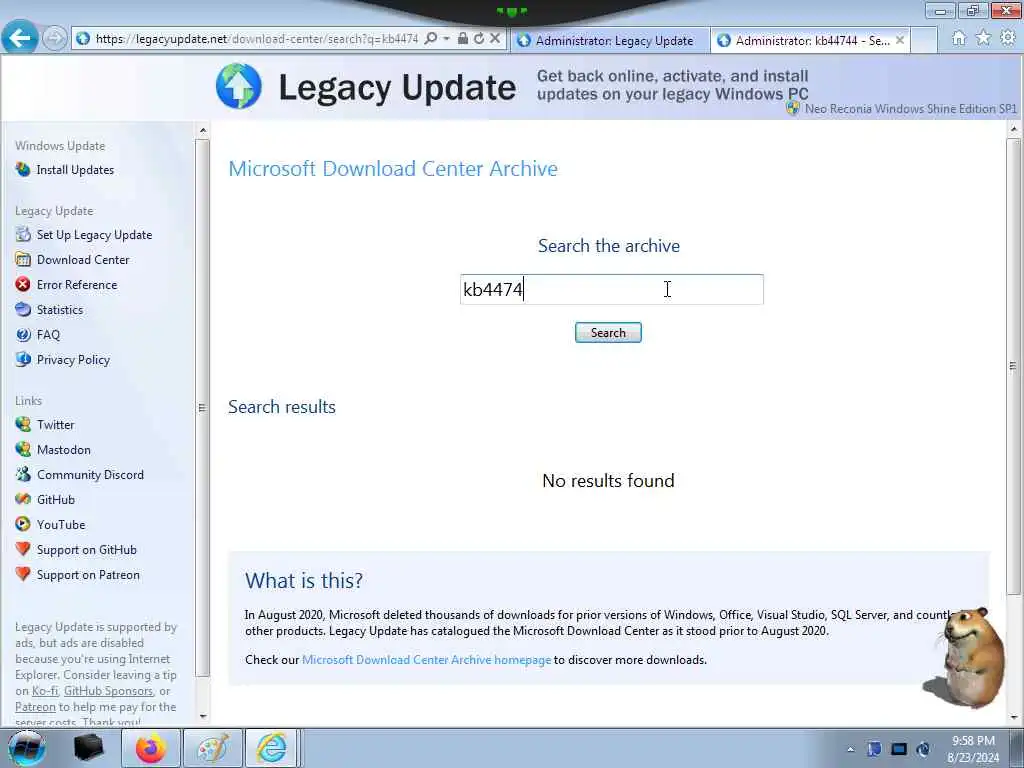Click the Support on GitHub heart icon
Viewport: 1024px width, 768px height.
tap(23, 549)
